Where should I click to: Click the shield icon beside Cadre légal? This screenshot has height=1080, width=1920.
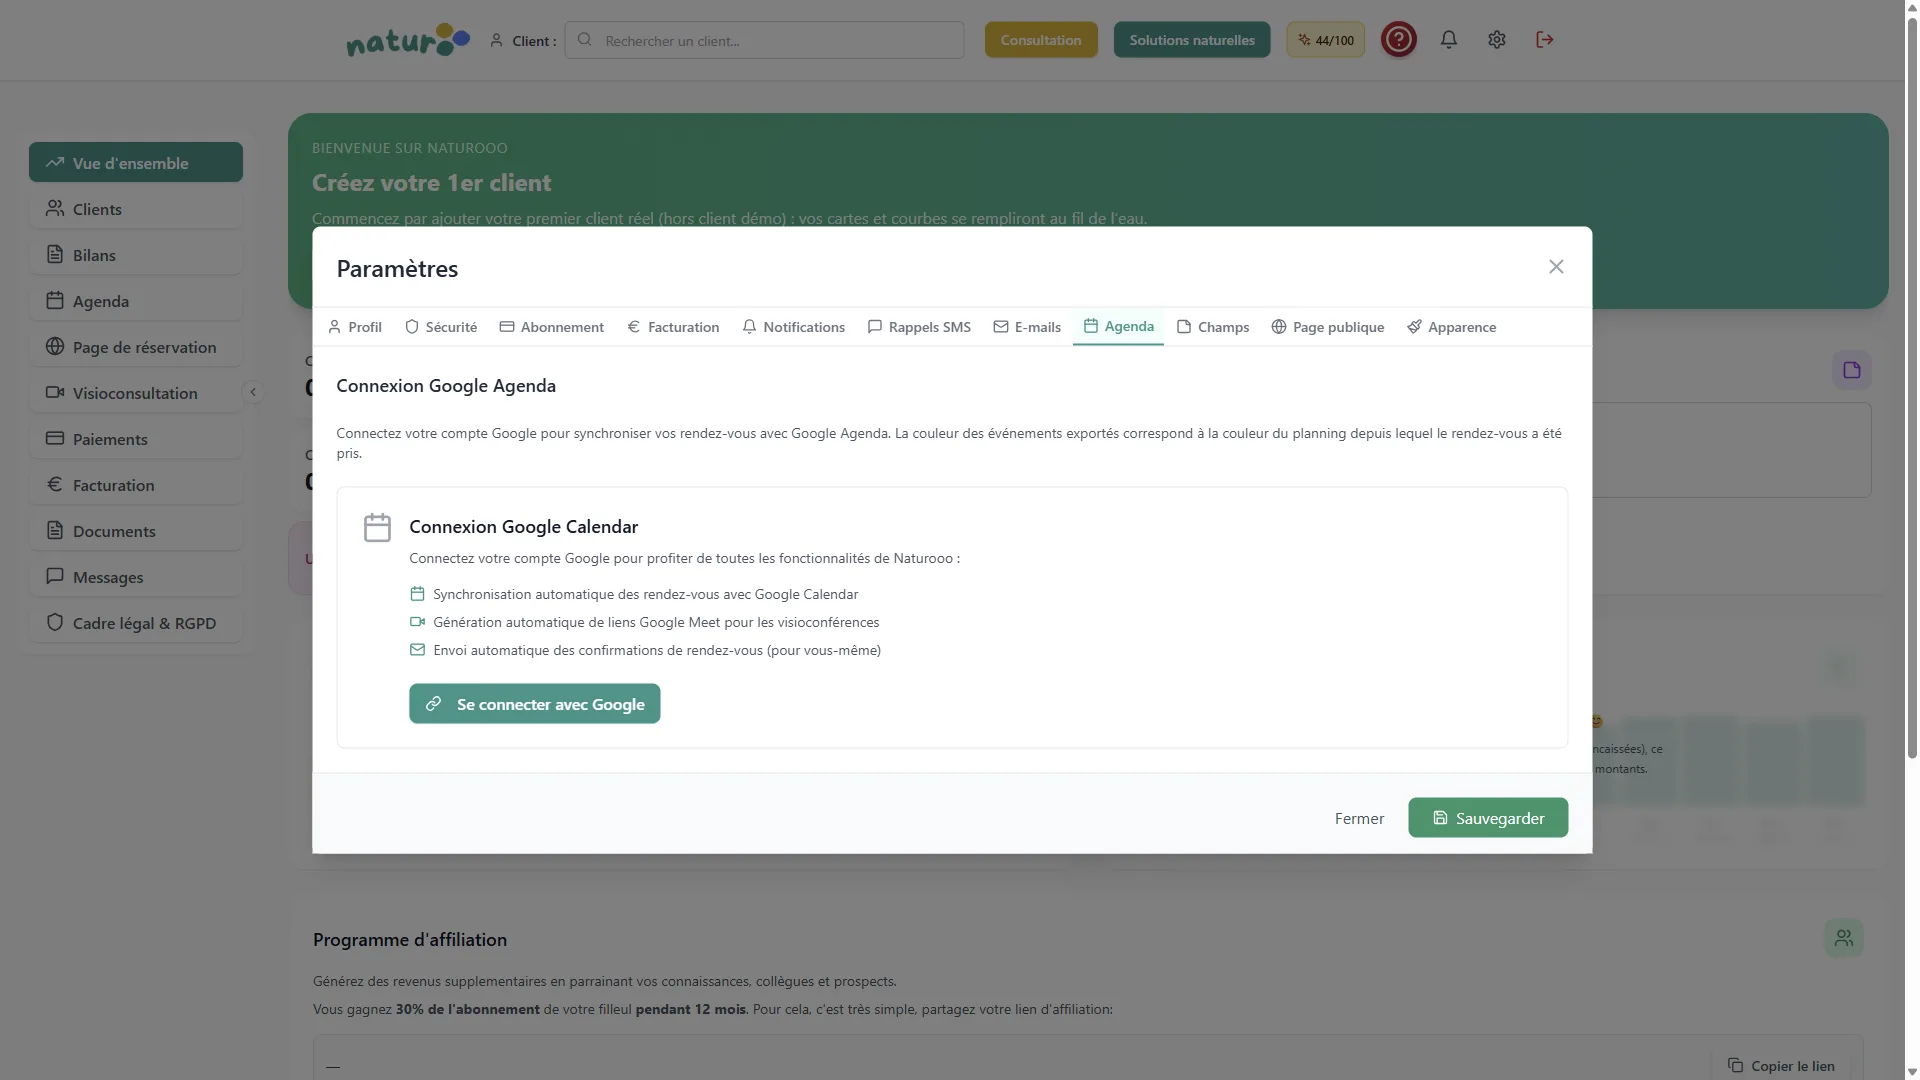pos(55,622)
